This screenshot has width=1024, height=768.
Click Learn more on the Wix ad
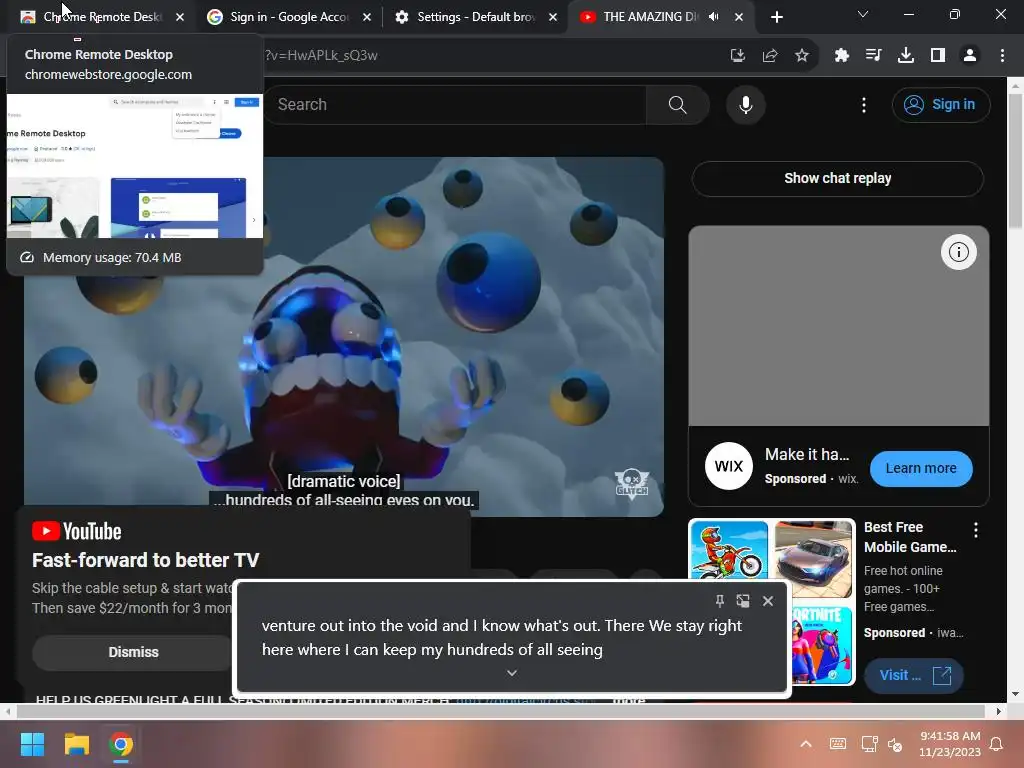coord(921,468)
